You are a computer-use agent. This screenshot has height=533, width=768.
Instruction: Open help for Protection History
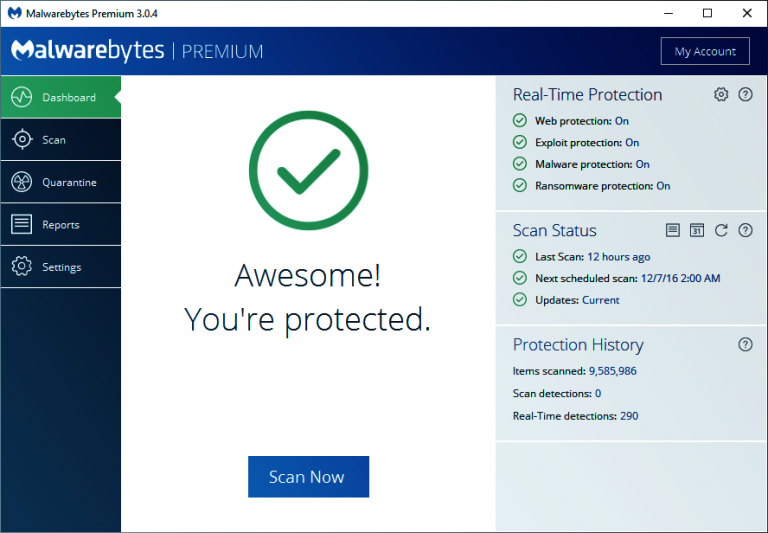(x=745, y=344)
